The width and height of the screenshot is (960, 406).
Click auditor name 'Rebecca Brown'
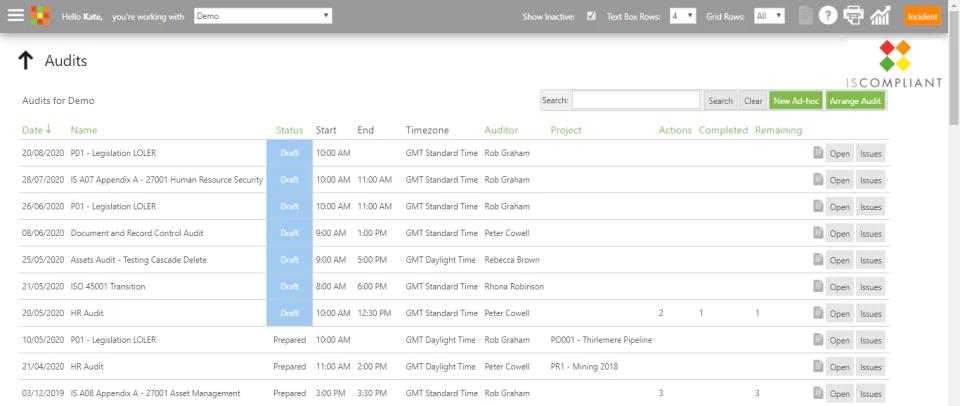pos(512,260)
